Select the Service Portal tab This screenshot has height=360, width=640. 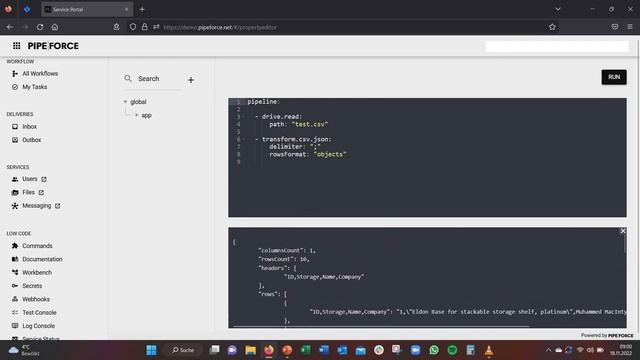[87, 9]
